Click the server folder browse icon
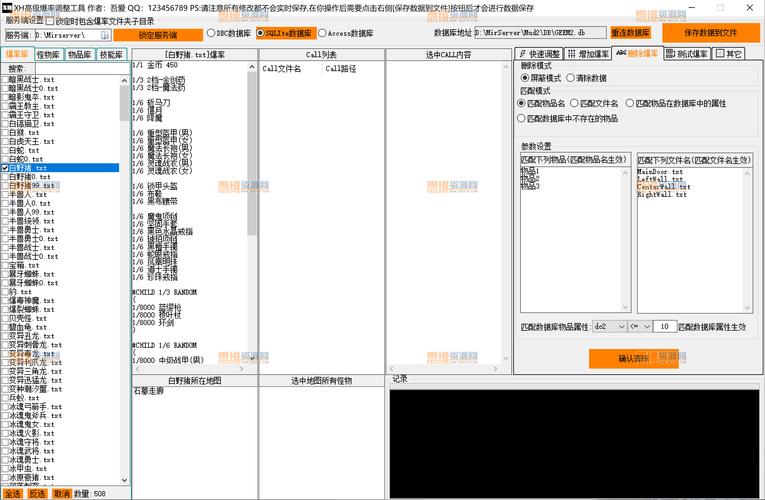The height and width of the screenshot is (500, 765). (x=104, y=35)
